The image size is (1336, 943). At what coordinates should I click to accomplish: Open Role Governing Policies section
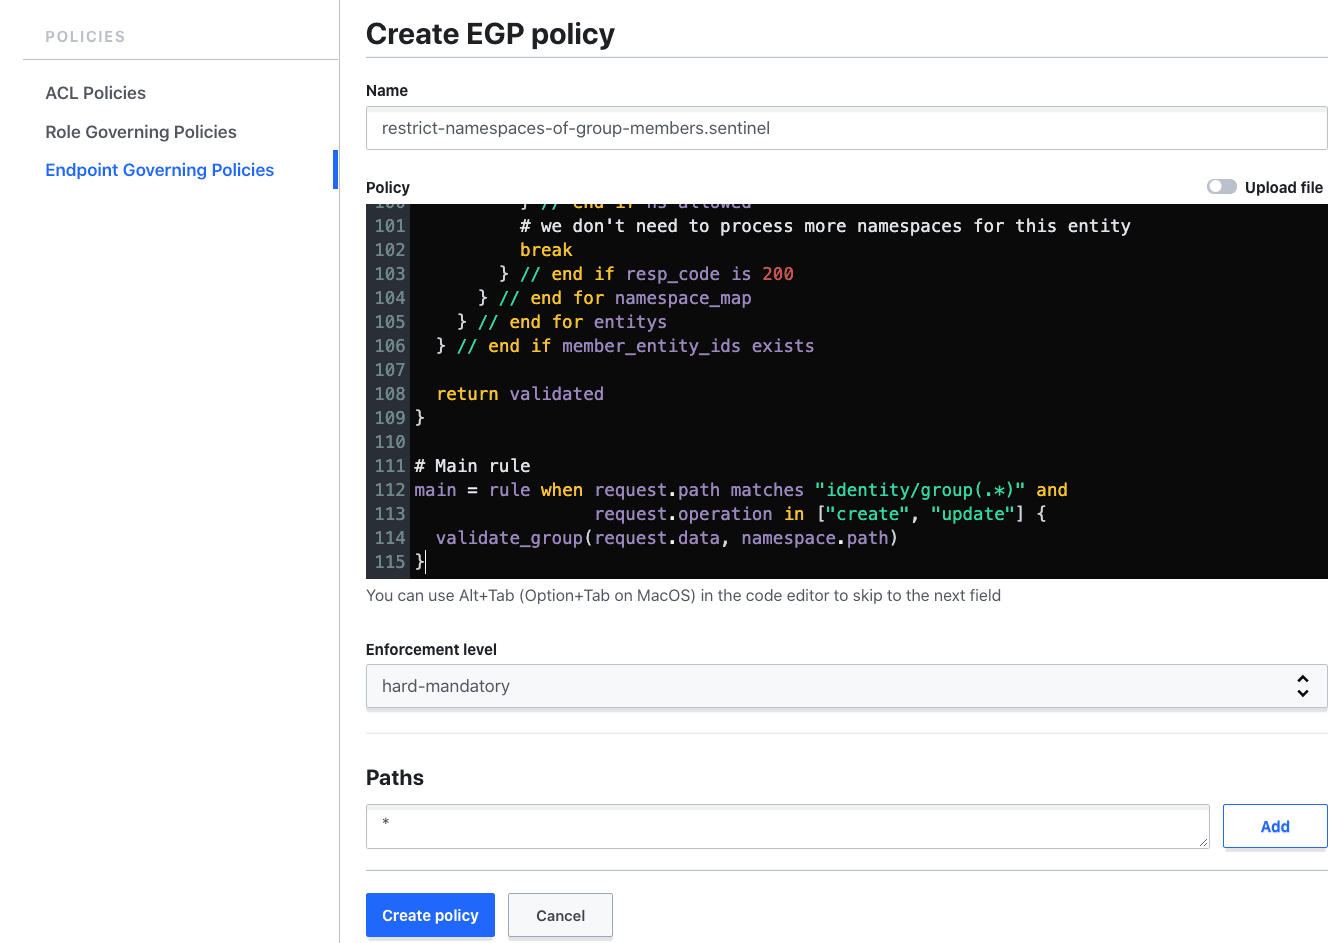click(x=141, y=132)
